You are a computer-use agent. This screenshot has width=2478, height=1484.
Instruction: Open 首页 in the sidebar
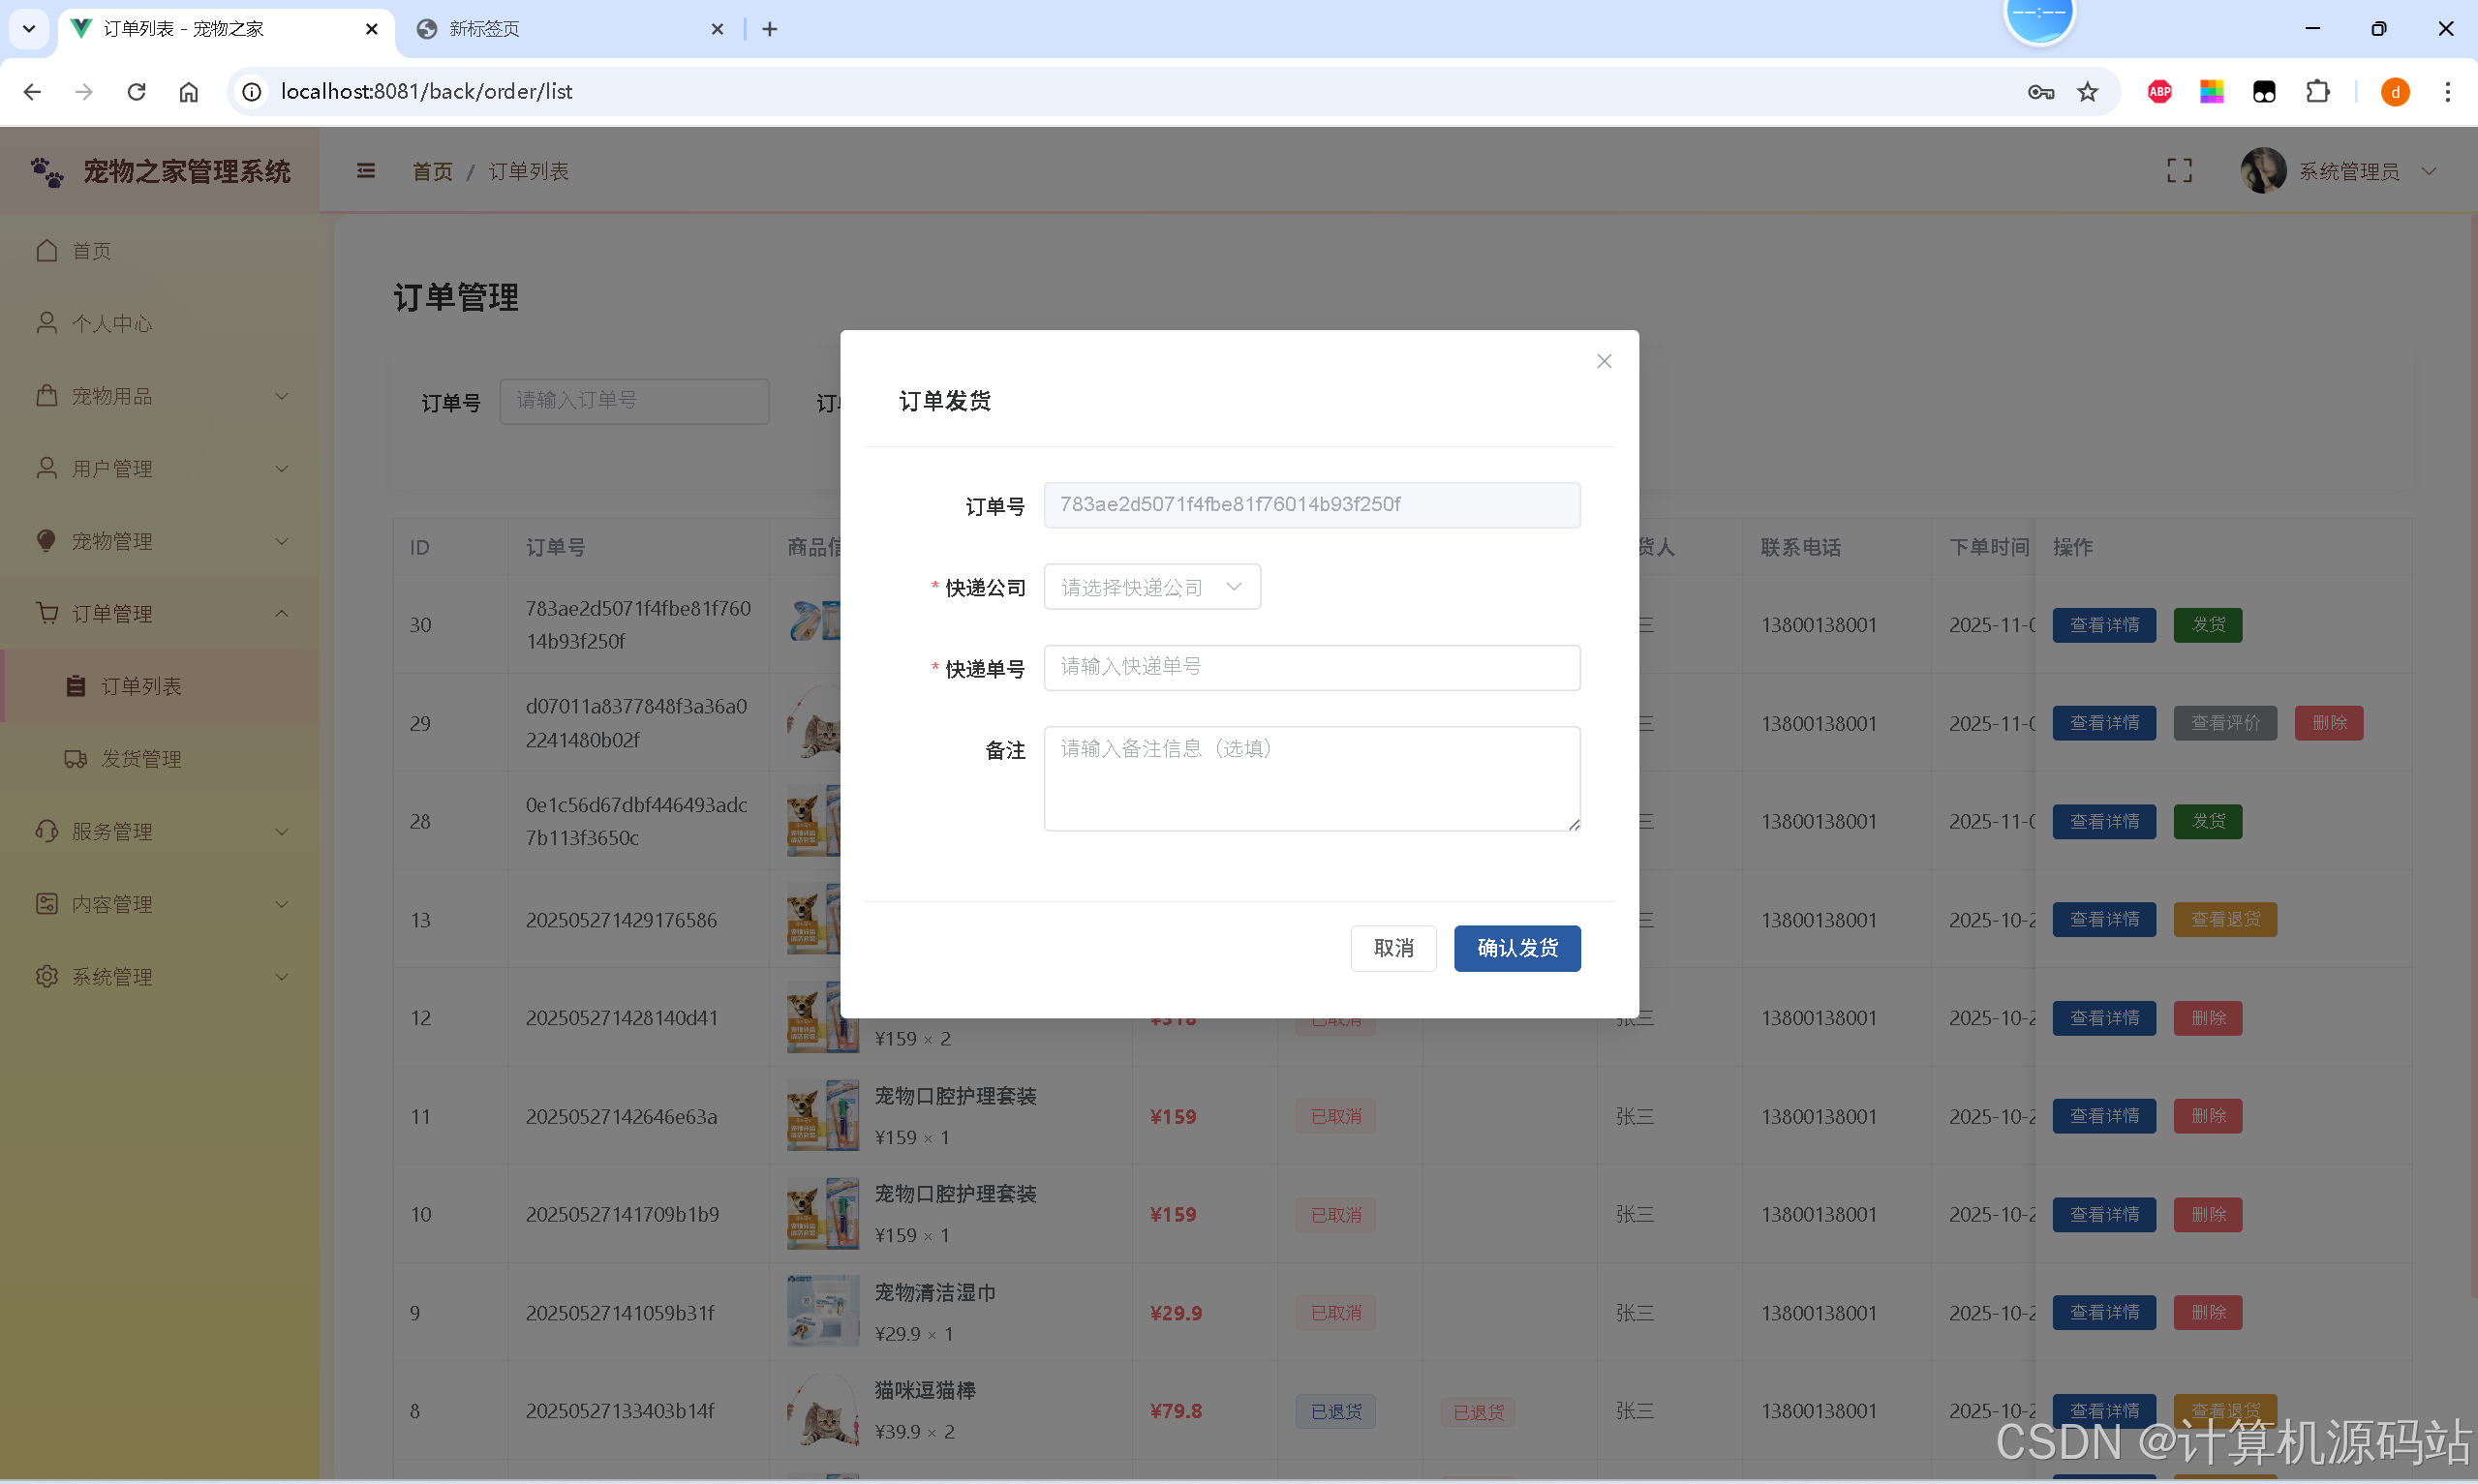coord(160,251)
